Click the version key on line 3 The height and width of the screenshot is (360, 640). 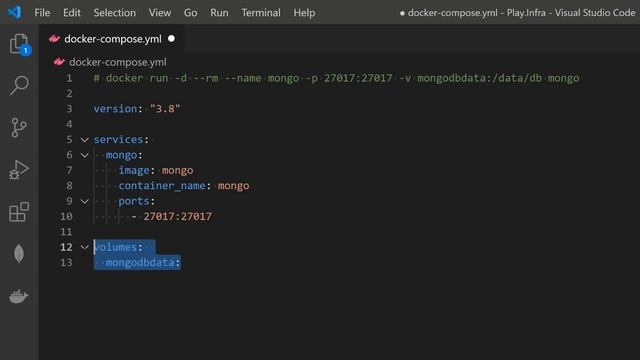[x=116, y=109]
